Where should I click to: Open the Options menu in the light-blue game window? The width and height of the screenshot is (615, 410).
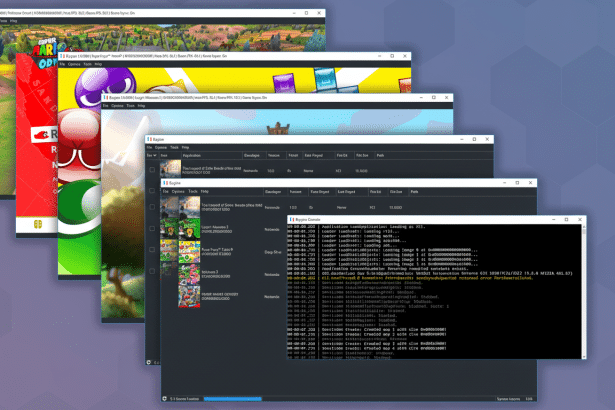pos(117,106)
